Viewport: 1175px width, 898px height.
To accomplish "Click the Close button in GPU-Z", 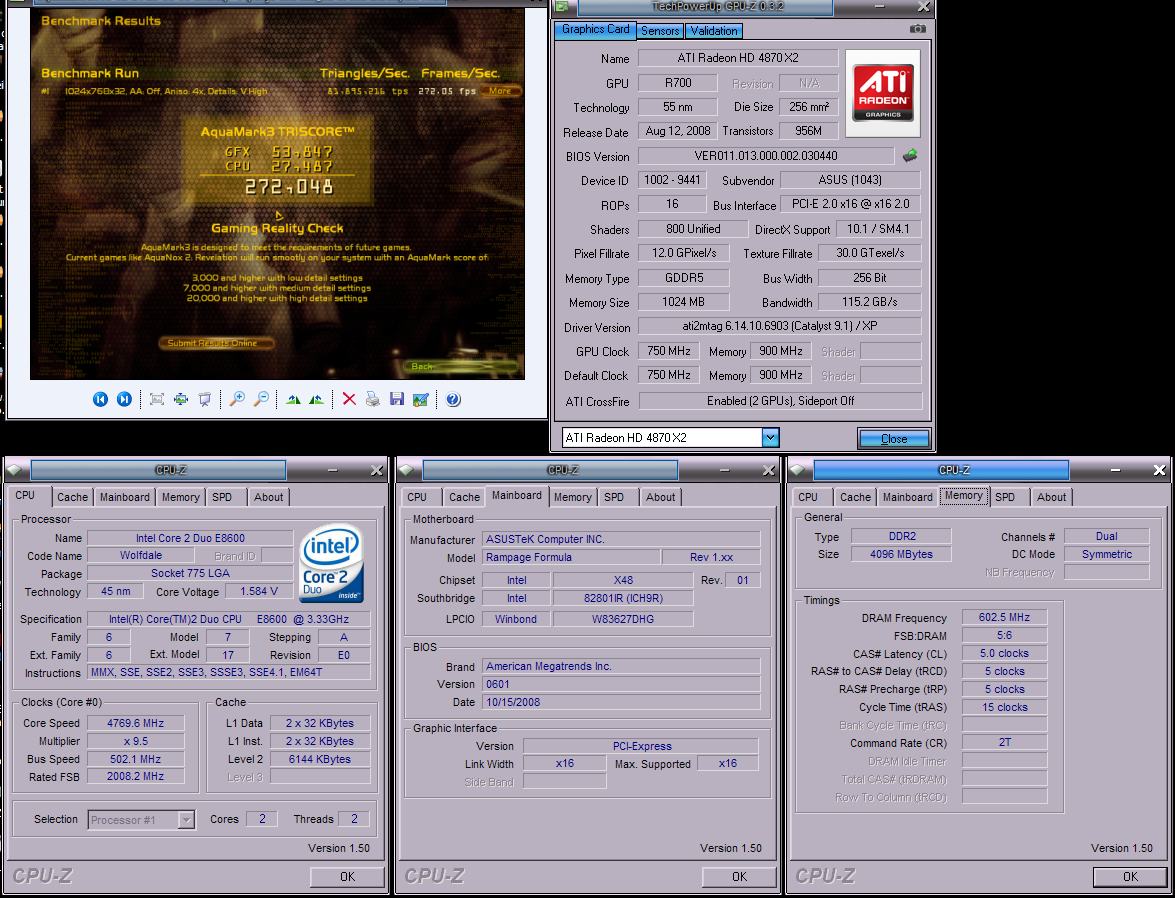I will (x=894, y=439).
